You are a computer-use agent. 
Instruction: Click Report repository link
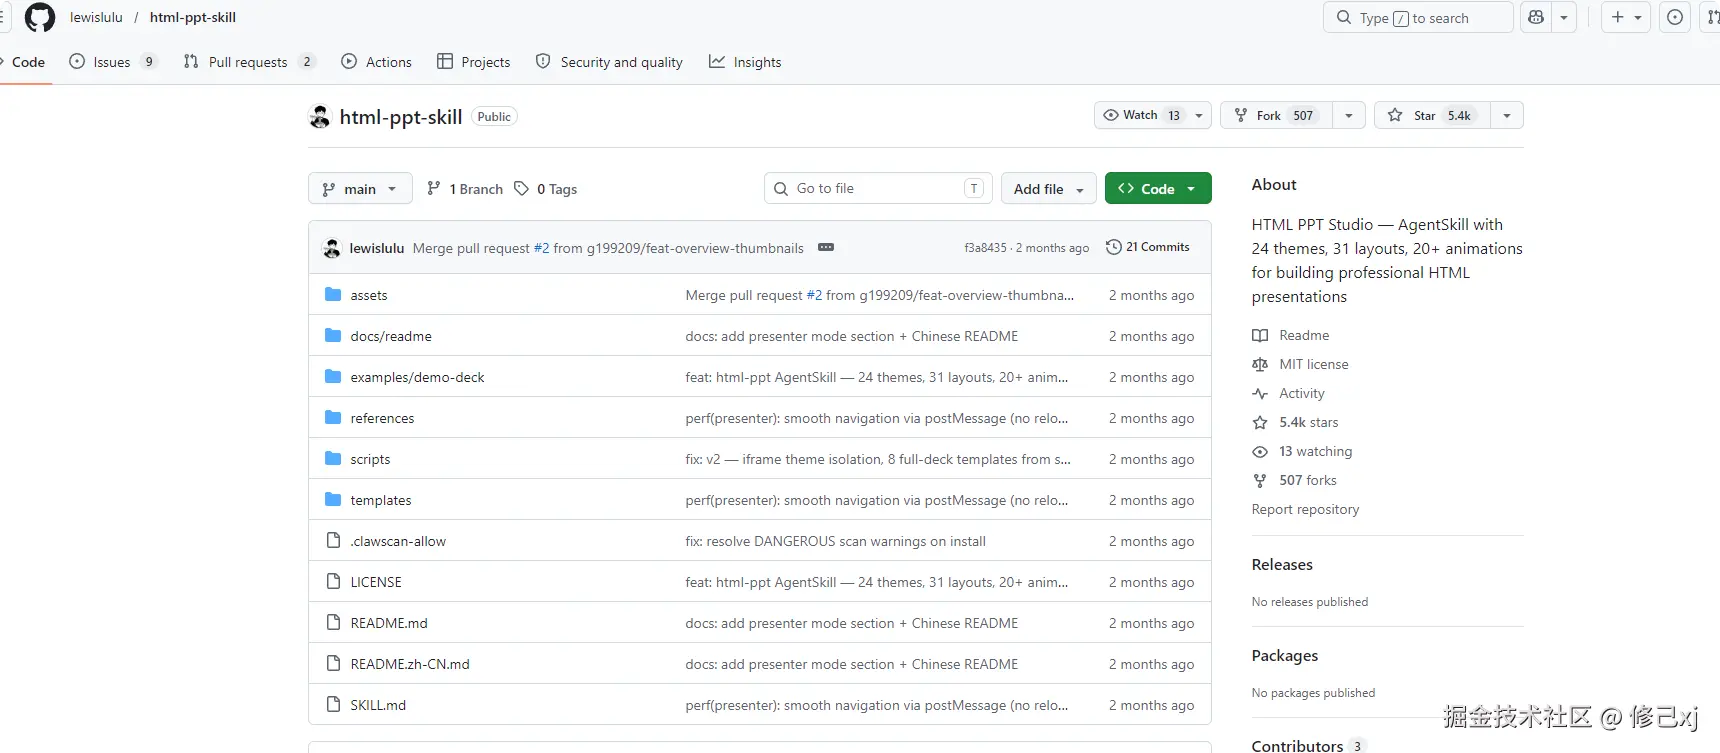1305,509
